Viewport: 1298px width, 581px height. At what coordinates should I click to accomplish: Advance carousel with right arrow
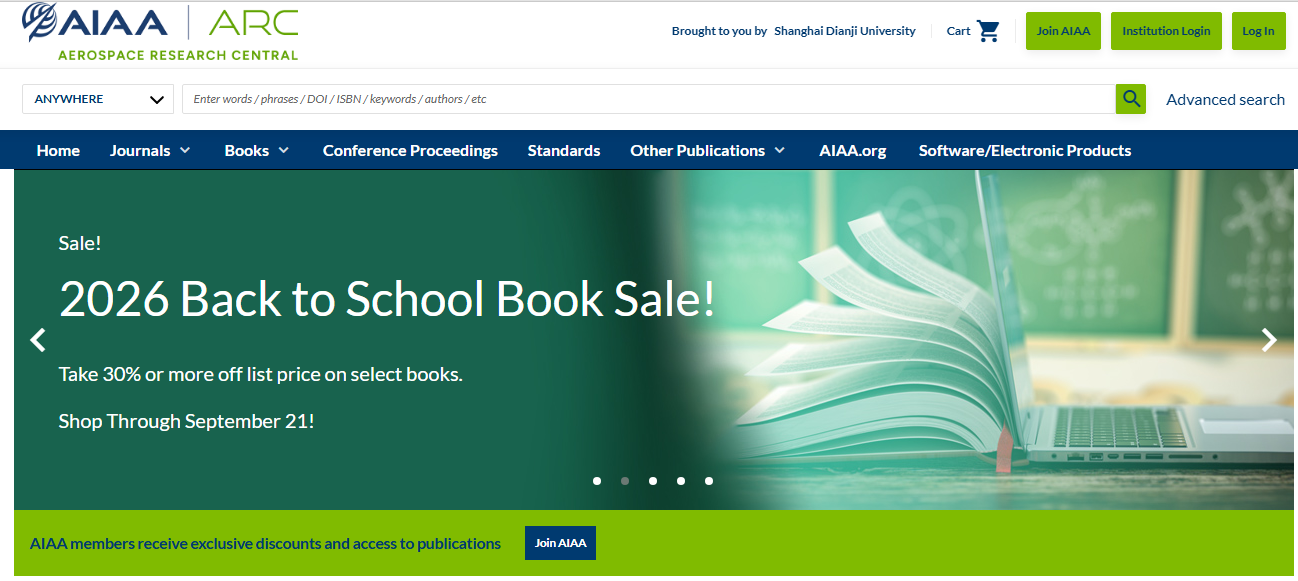point(1269,340)
